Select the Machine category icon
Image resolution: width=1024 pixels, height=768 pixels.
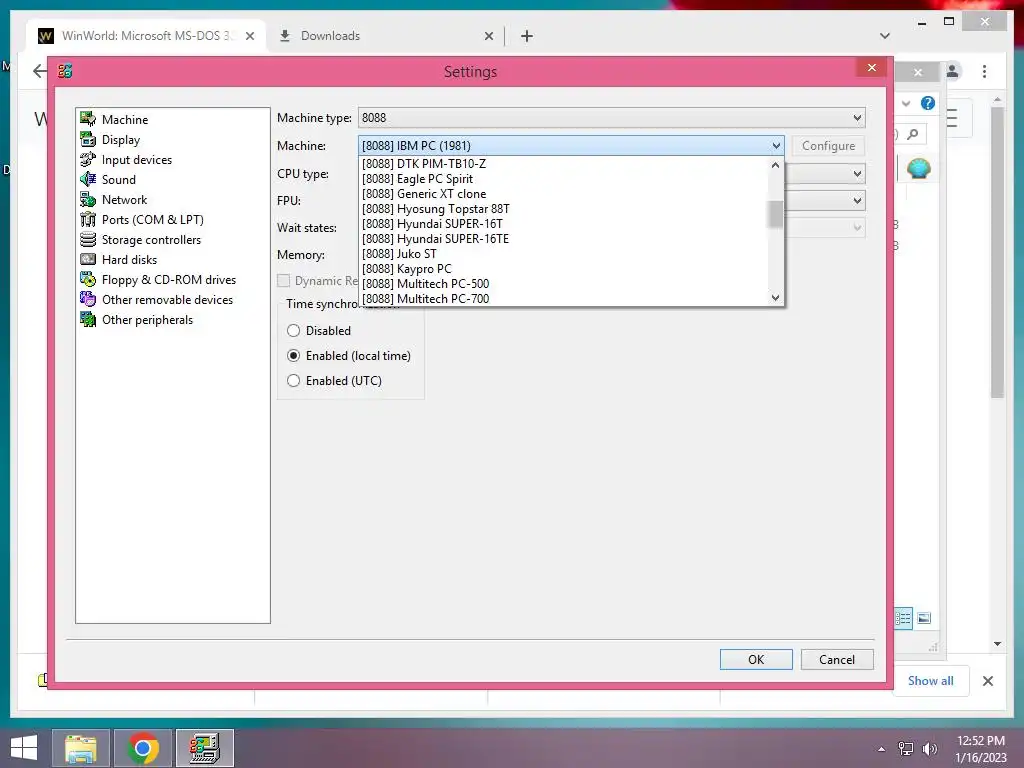[x=88, y=119]
